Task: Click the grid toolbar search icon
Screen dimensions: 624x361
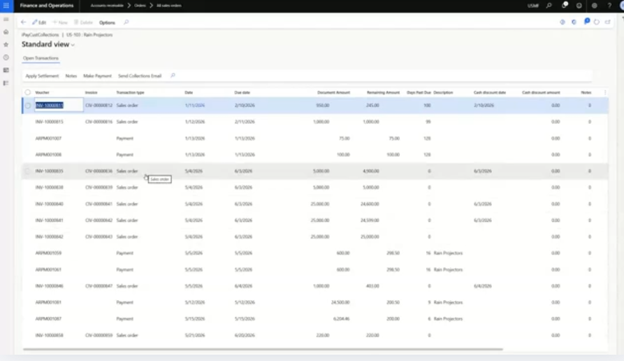Action: click(173, 76)
